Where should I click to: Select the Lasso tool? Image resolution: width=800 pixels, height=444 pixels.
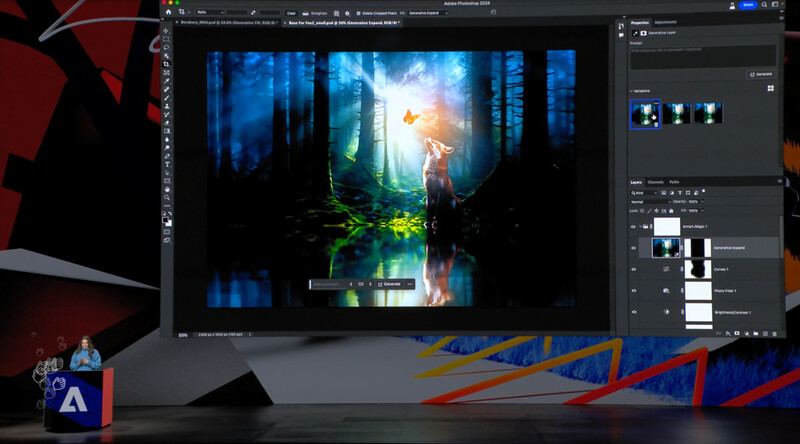tap(166, 47)
